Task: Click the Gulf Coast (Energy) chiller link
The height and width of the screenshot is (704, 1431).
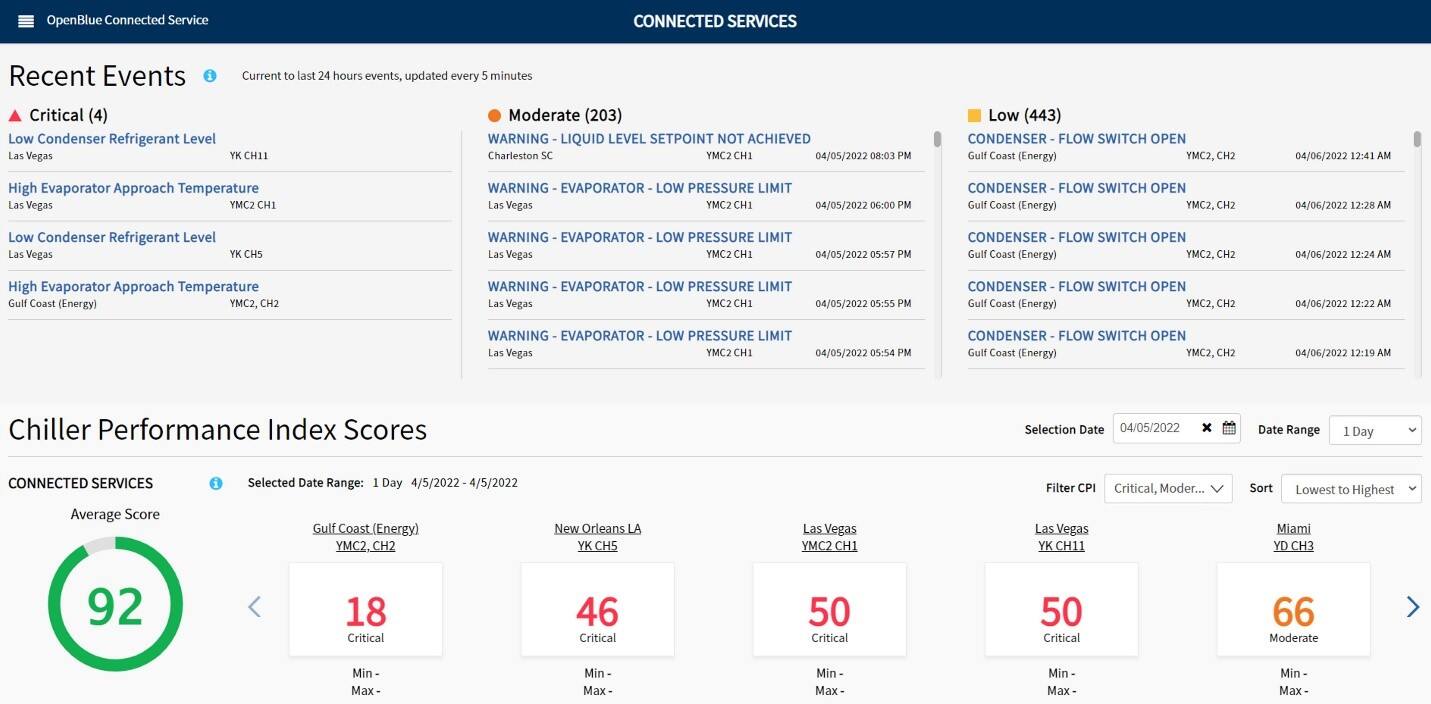Action: [x=365, y=528]
